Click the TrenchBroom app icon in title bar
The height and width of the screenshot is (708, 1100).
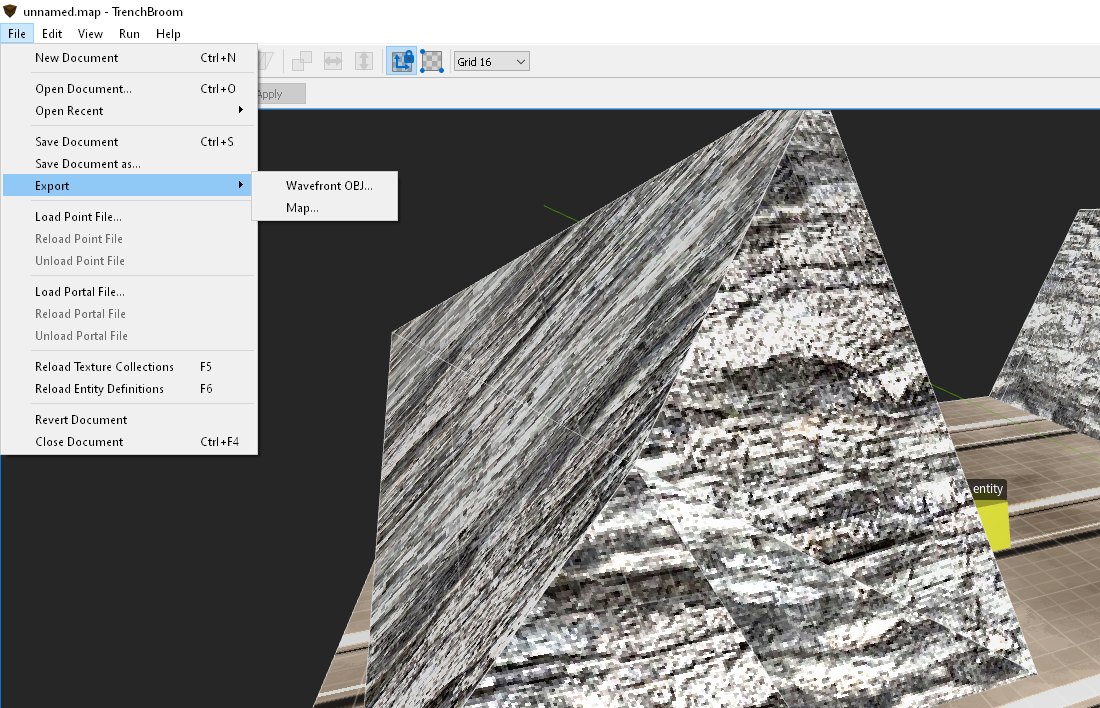[11, 11]
